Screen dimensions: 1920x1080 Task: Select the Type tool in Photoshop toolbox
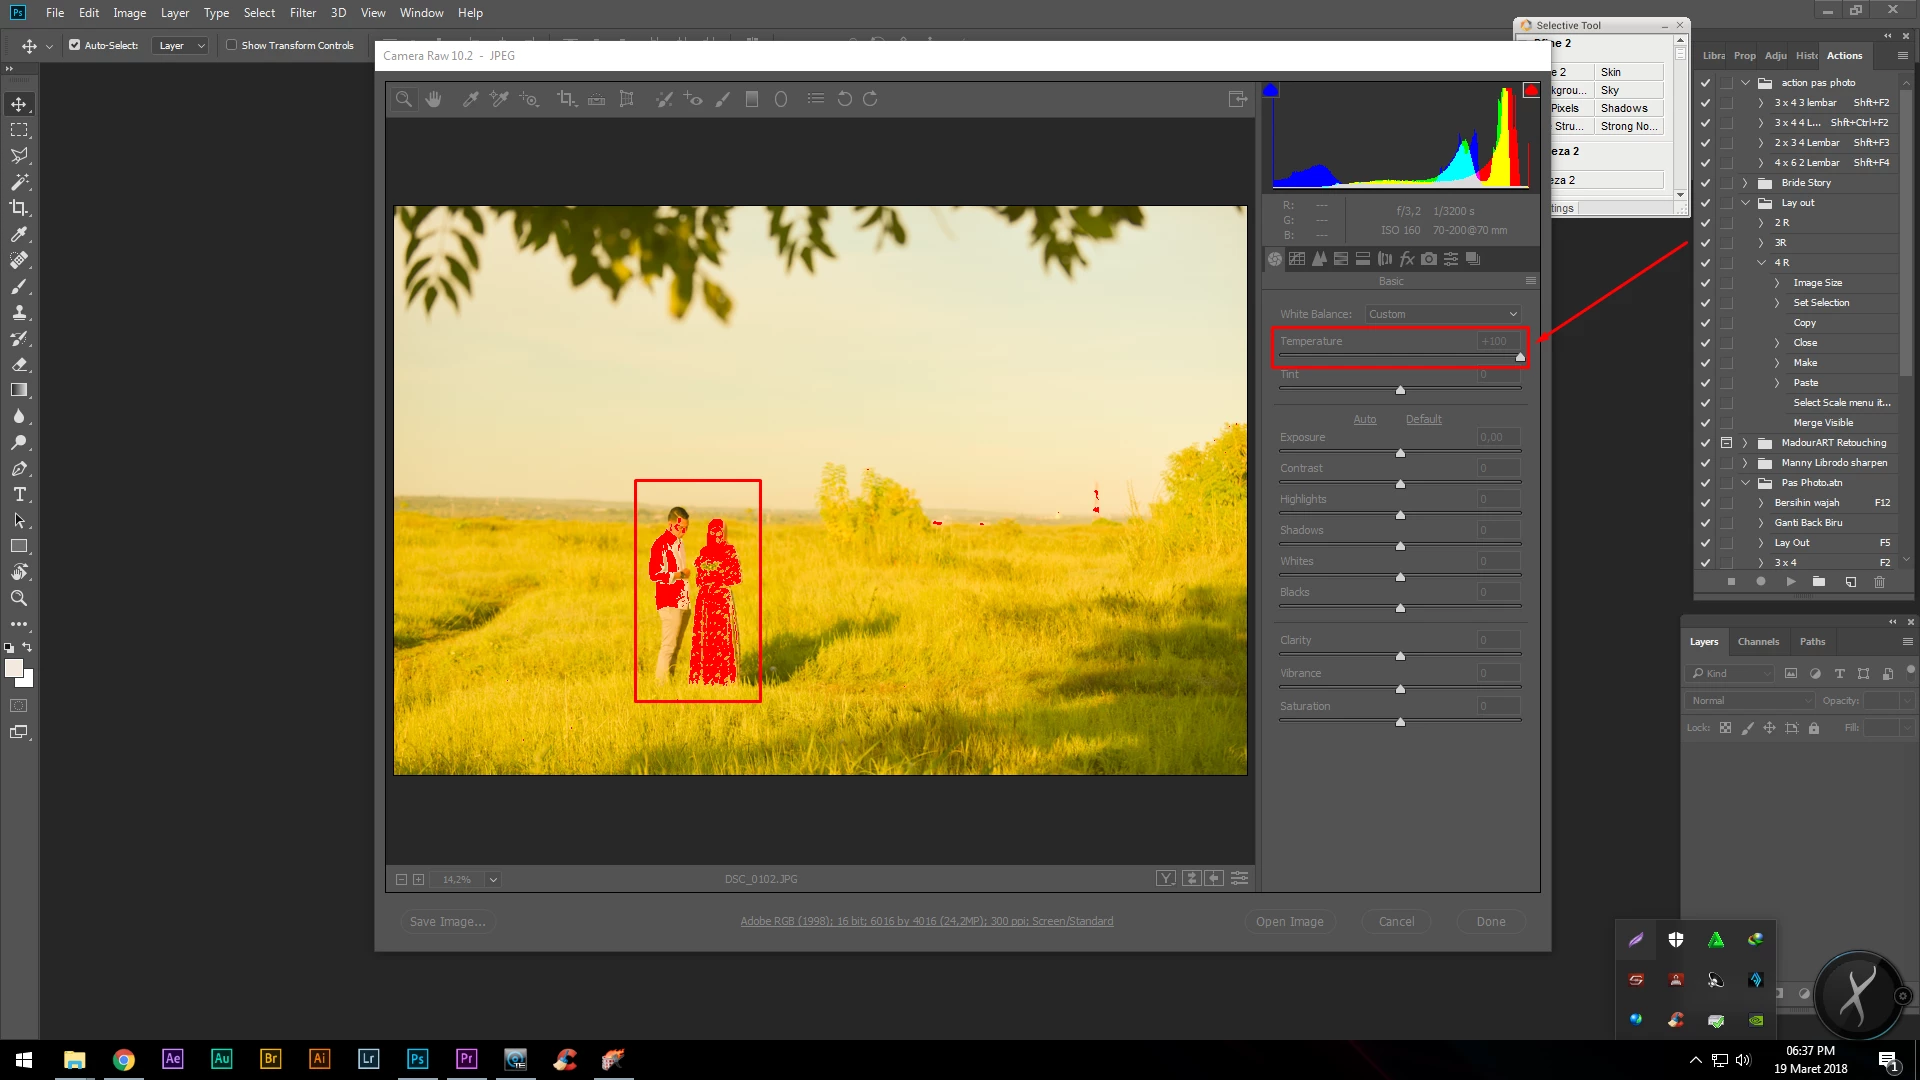(x=19, y=495)
